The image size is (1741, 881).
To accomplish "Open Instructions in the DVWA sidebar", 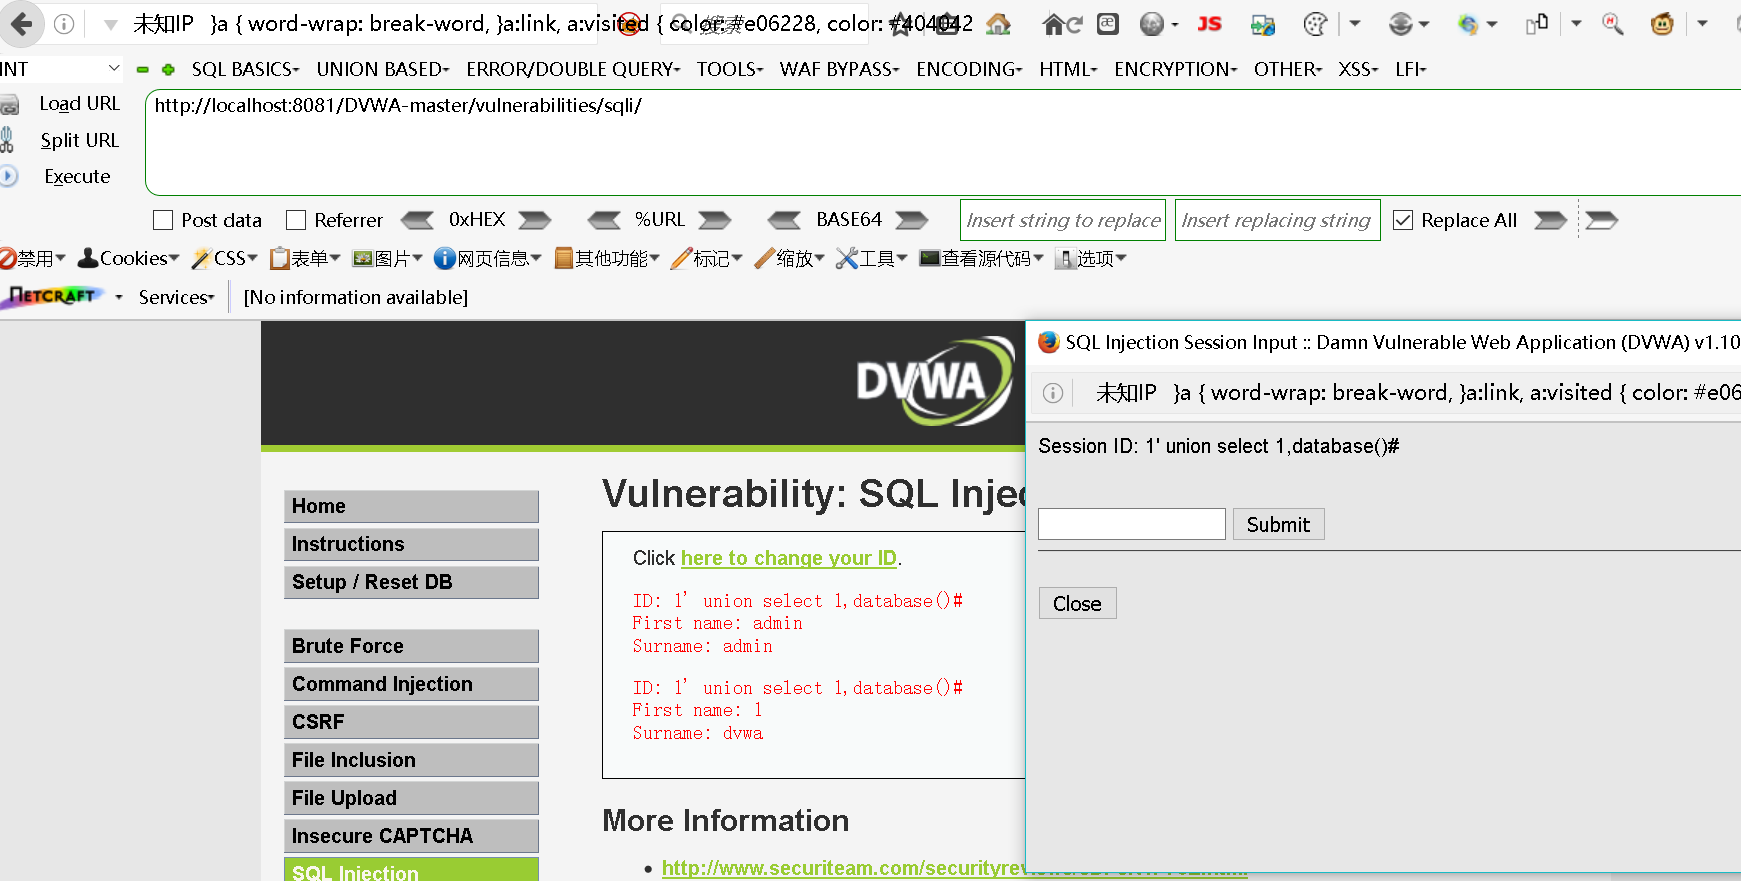I will pos(411,544).
